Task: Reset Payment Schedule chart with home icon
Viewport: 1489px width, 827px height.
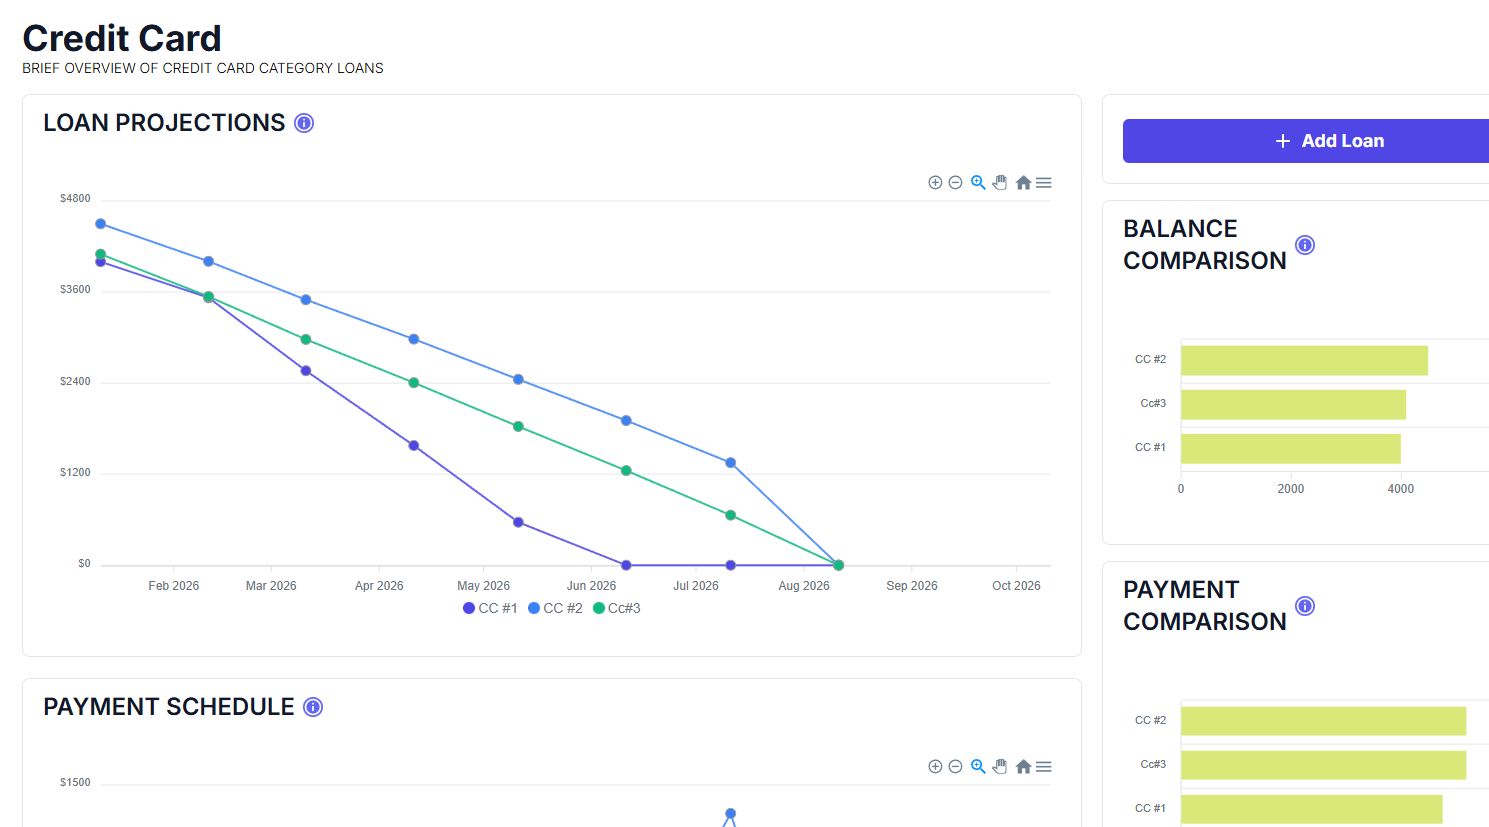Action: (1023, 767)
